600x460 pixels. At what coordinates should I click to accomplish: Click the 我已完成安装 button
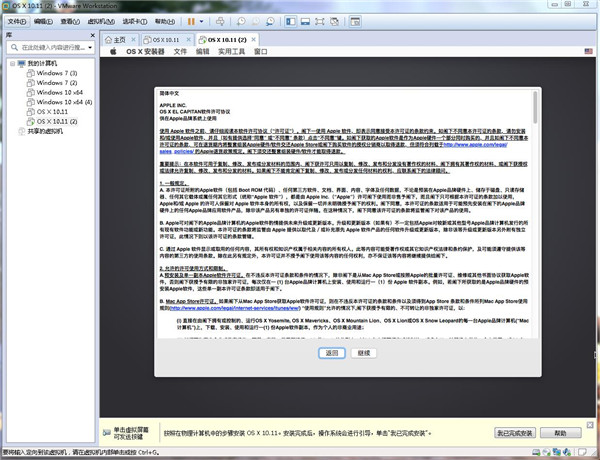(516, 431)
